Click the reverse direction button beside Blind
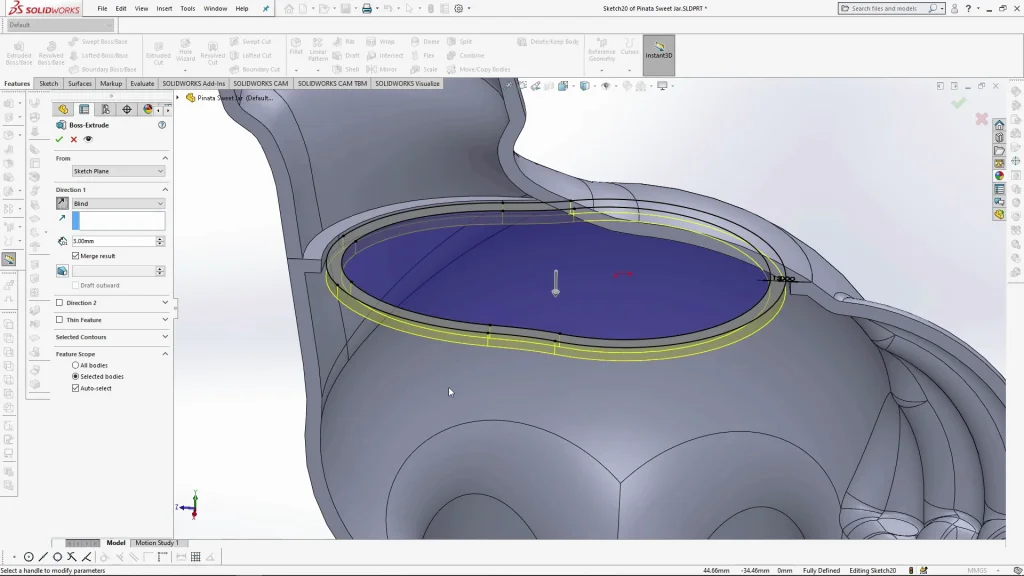 [62, 203]
